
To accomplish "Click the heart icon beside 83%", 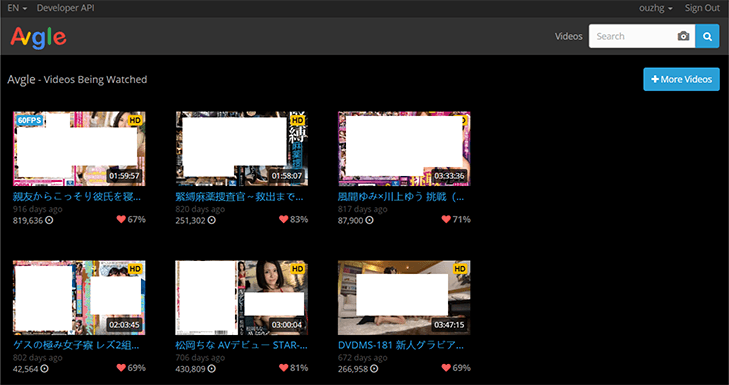I will 284,219.
